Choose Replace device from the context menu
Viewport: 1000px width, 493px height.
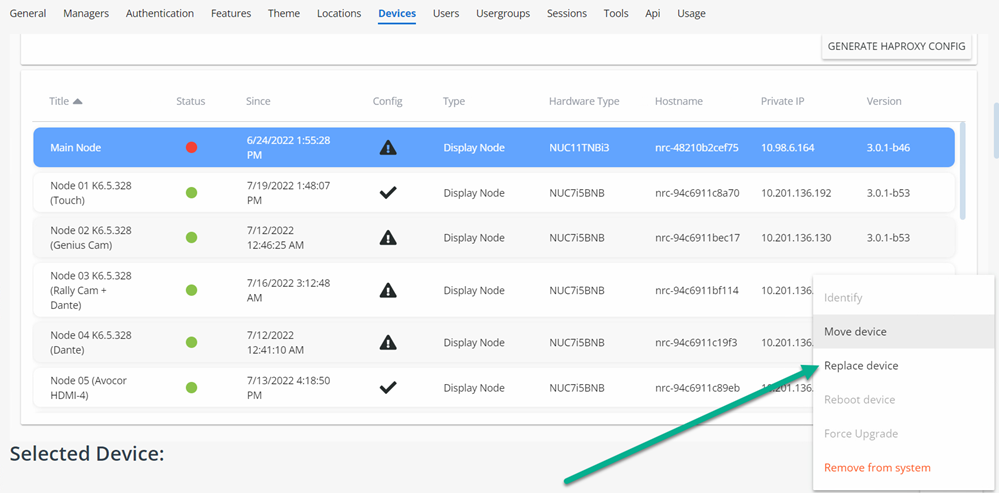tap(861, 366)
